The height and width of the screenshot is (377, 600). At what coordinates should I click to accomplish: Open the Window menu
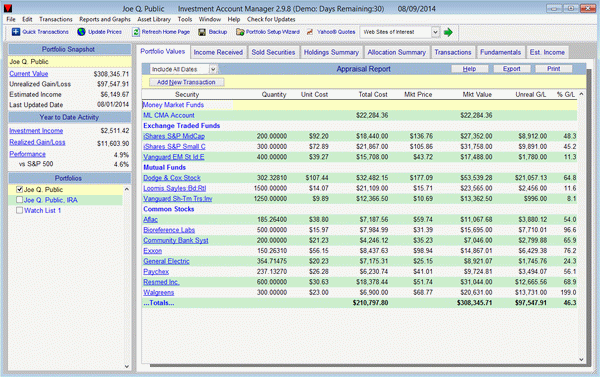pyautogui.click(x=210, y=19)
